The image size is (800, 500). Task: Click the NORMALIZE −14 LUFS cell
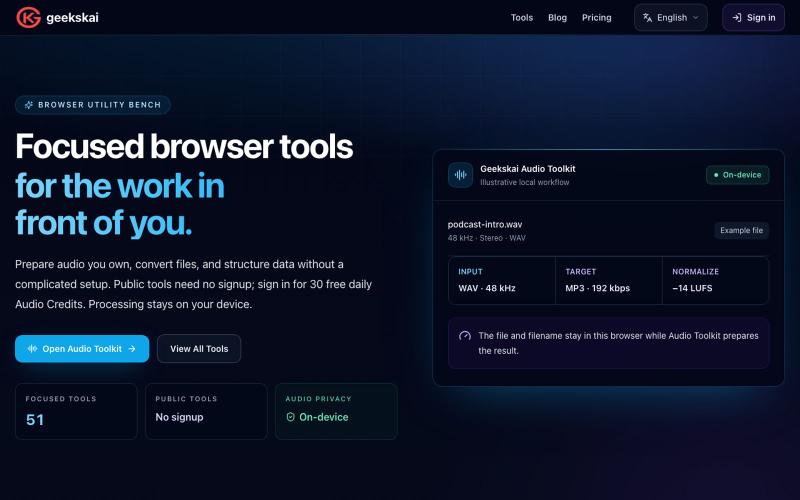click(715, 280)
